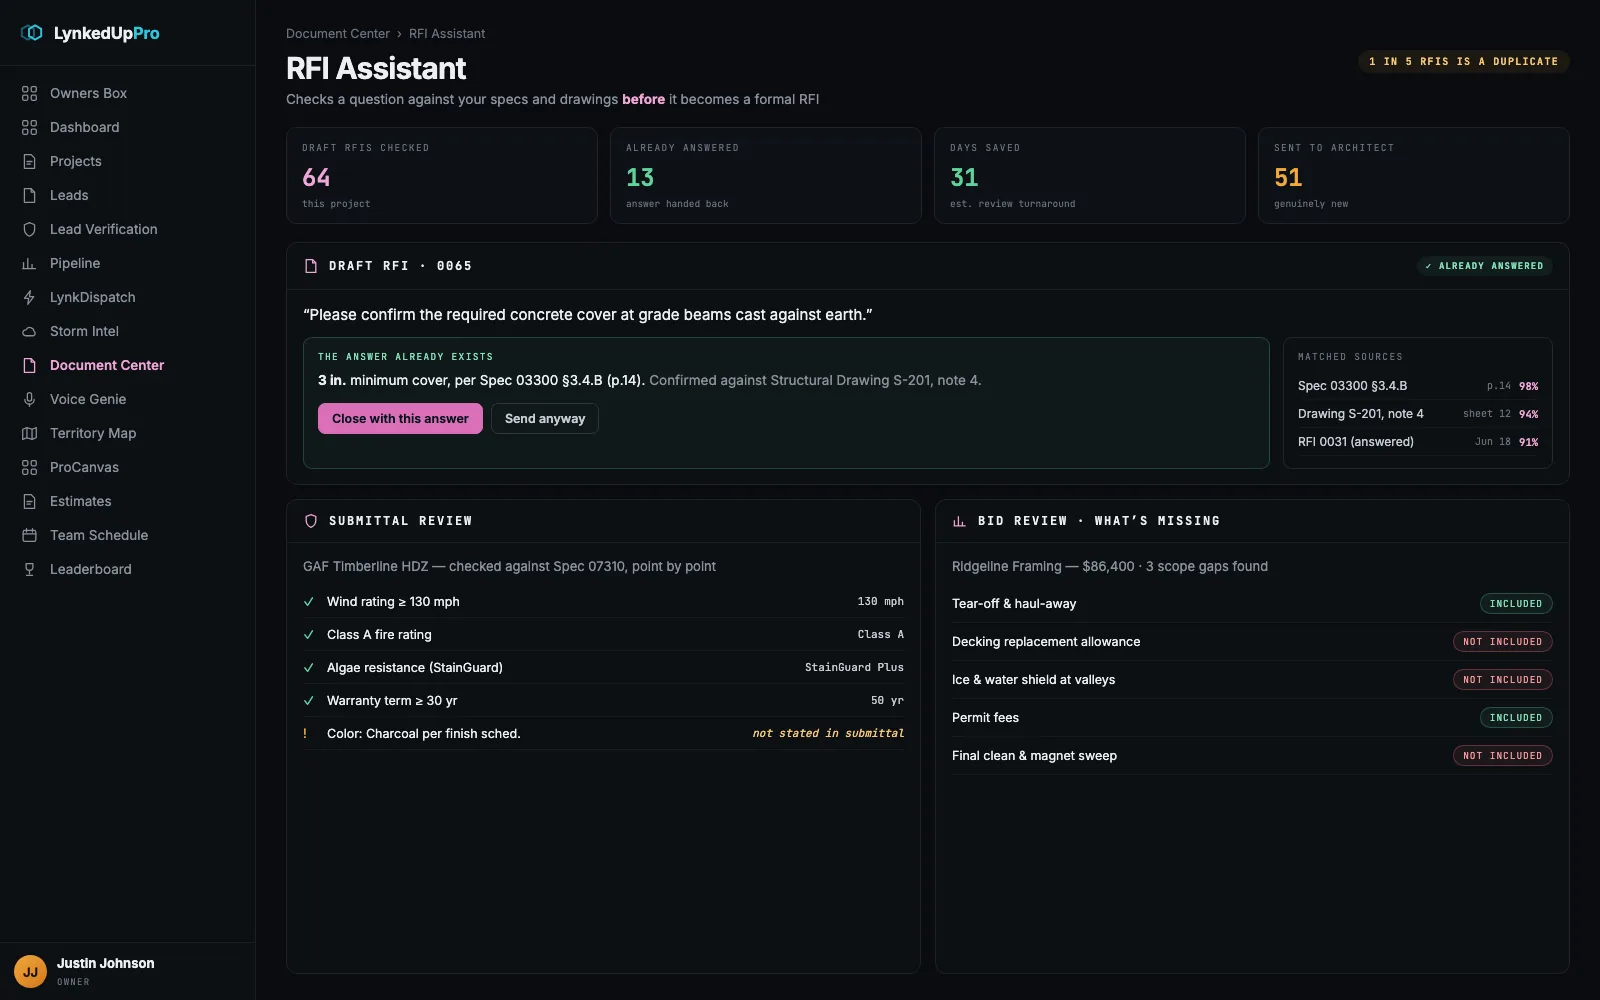Click the Sent to Architect 51 card
The image size is (1600, 1000).
pos(1414,175)
